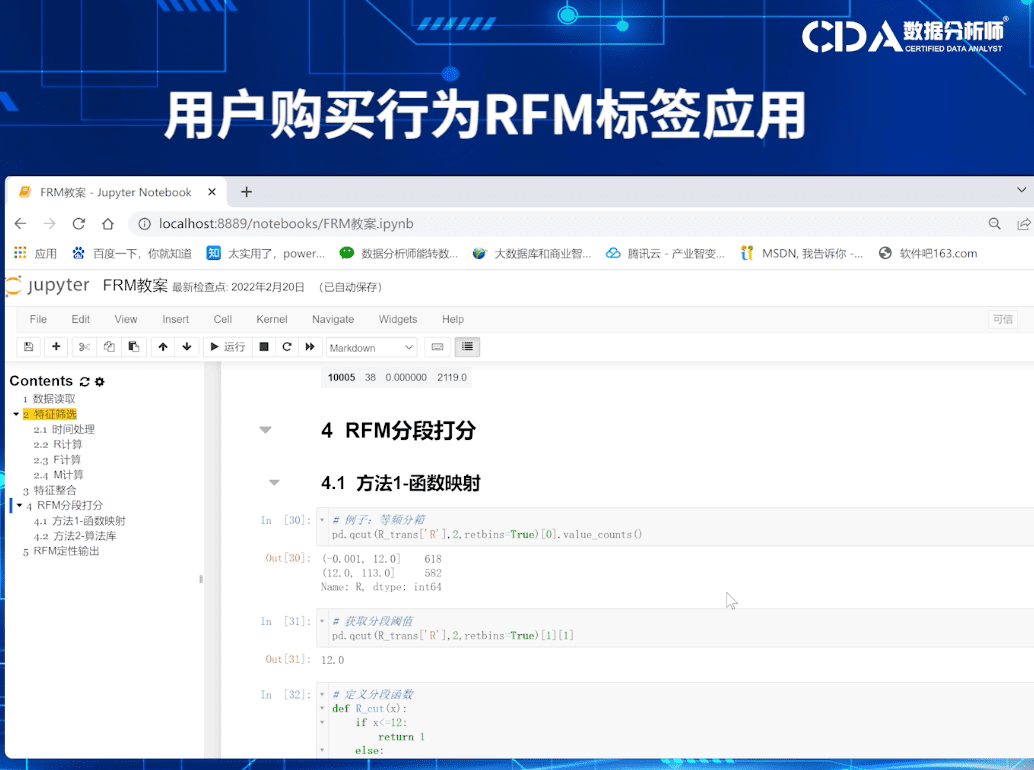Move selected cell up arrow
The image size is (1034, 770).
163,347
